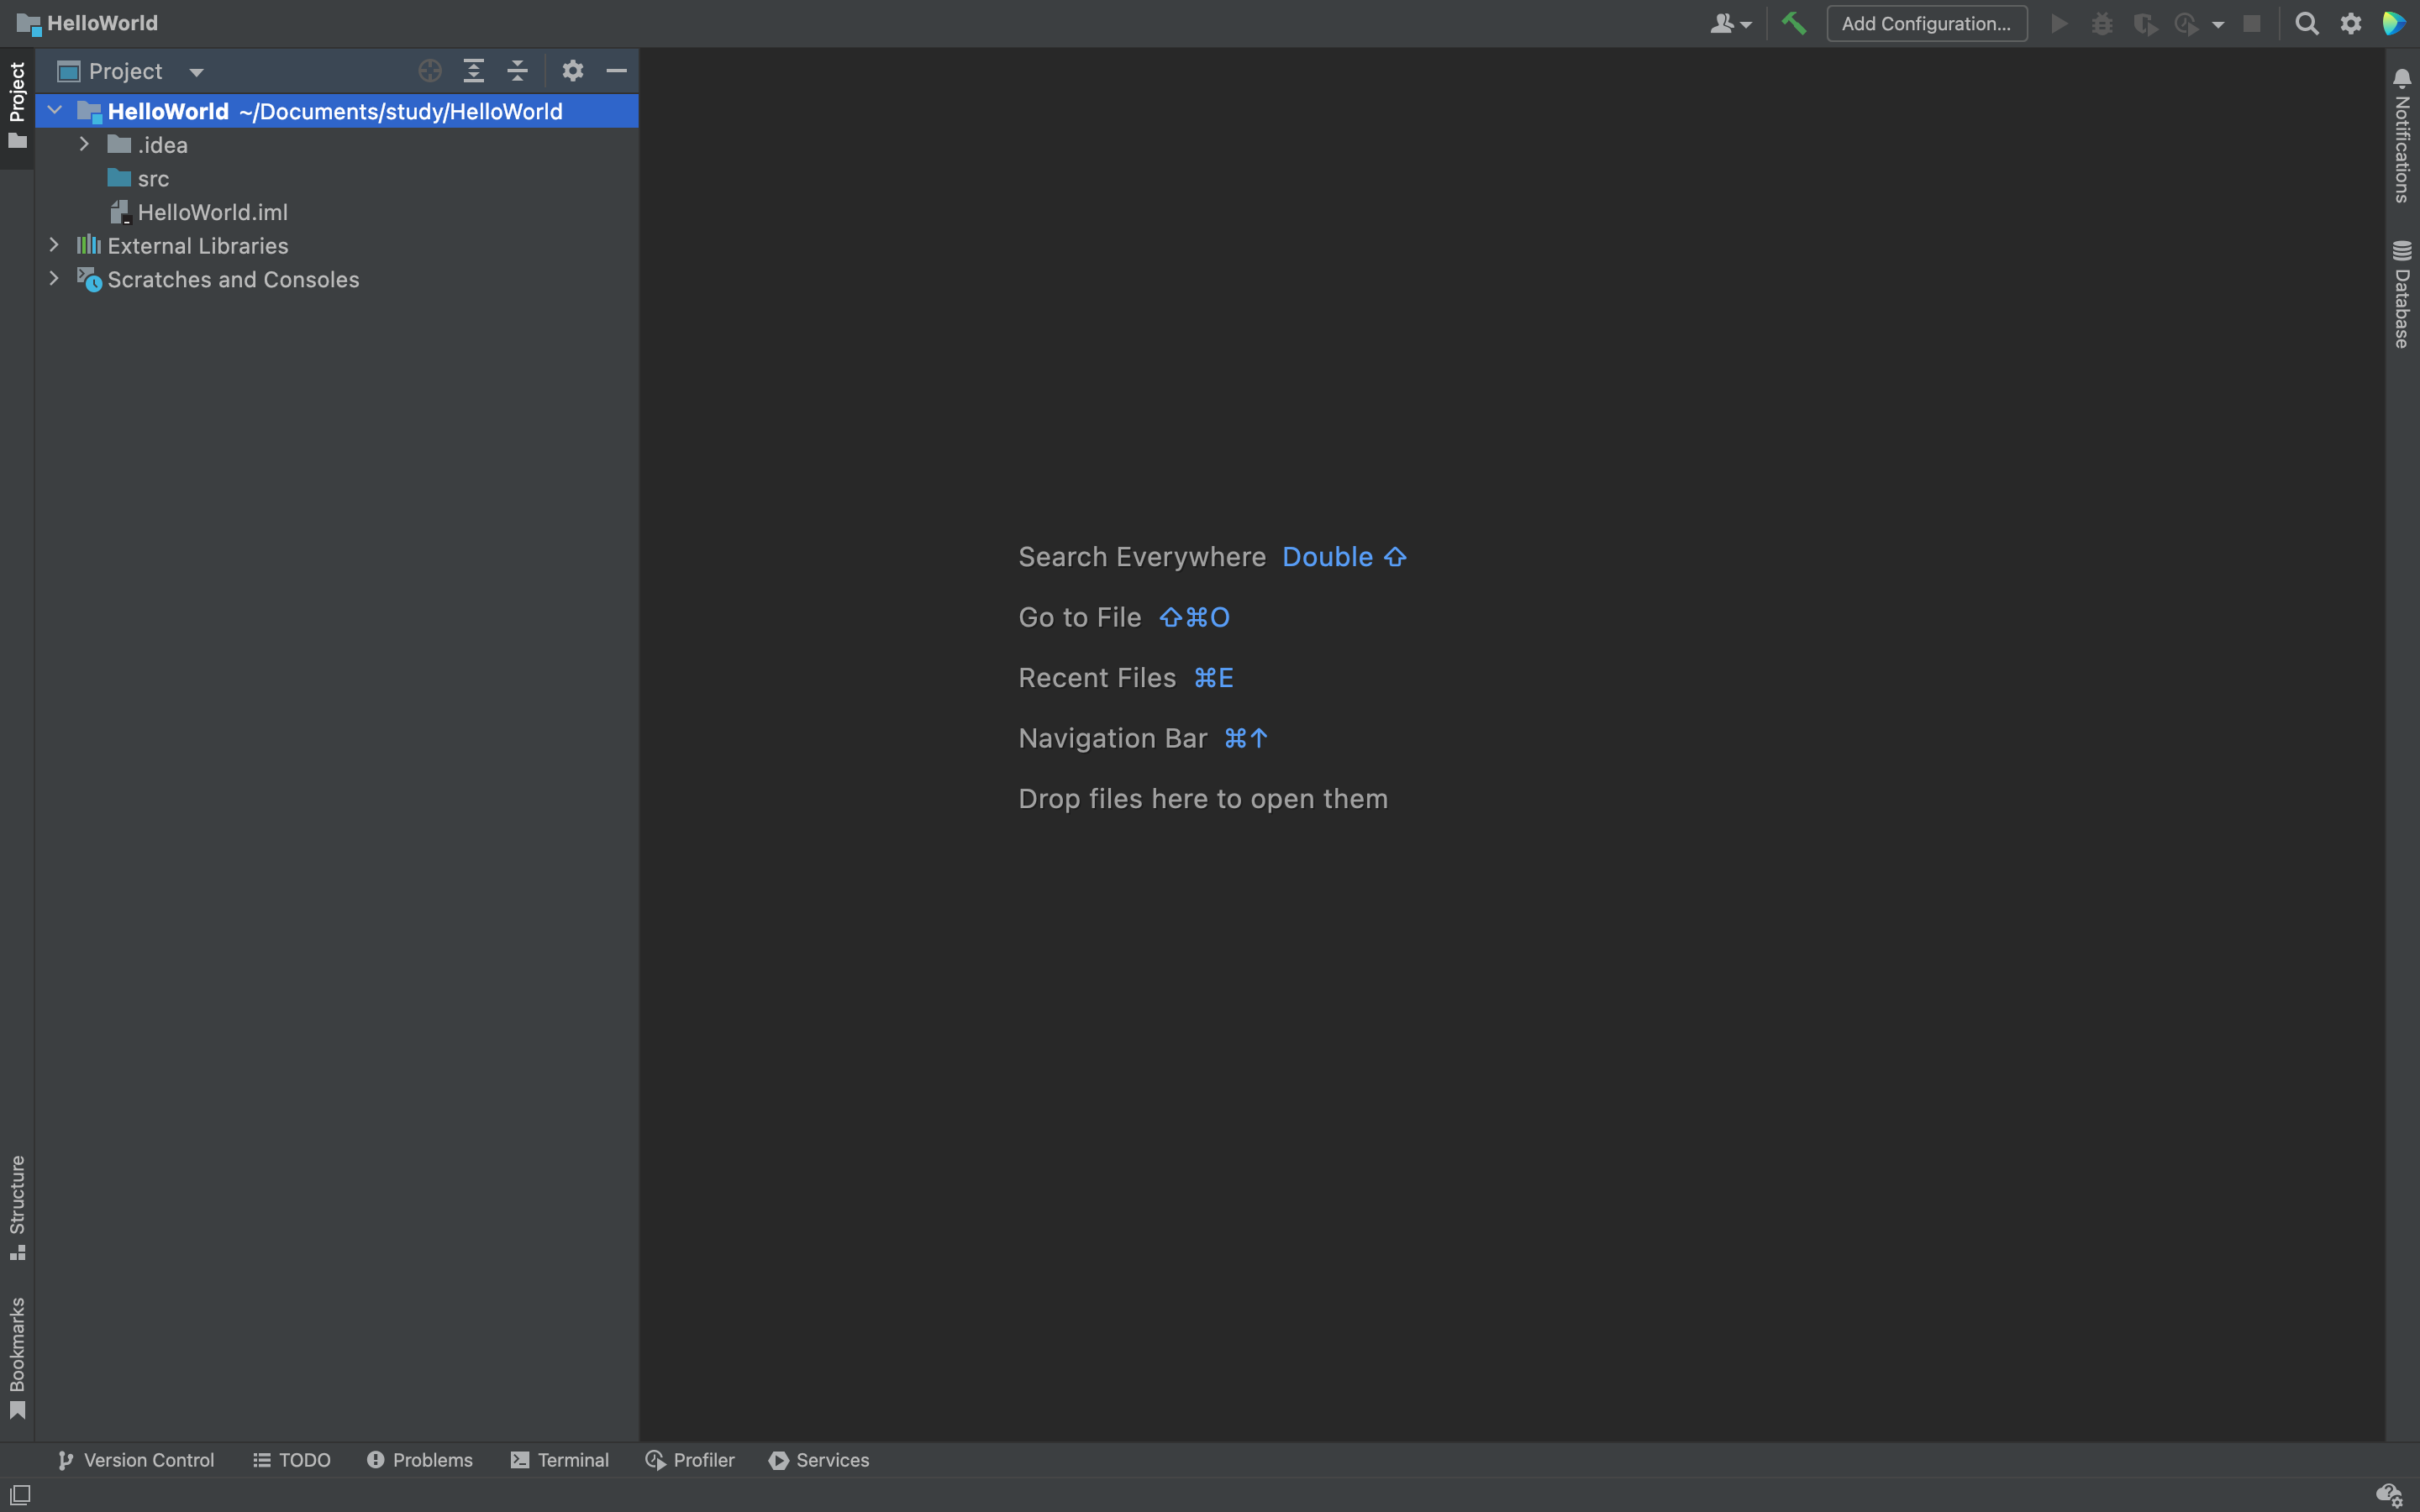Click Collapse All icon in Project panel

[517, 71]
